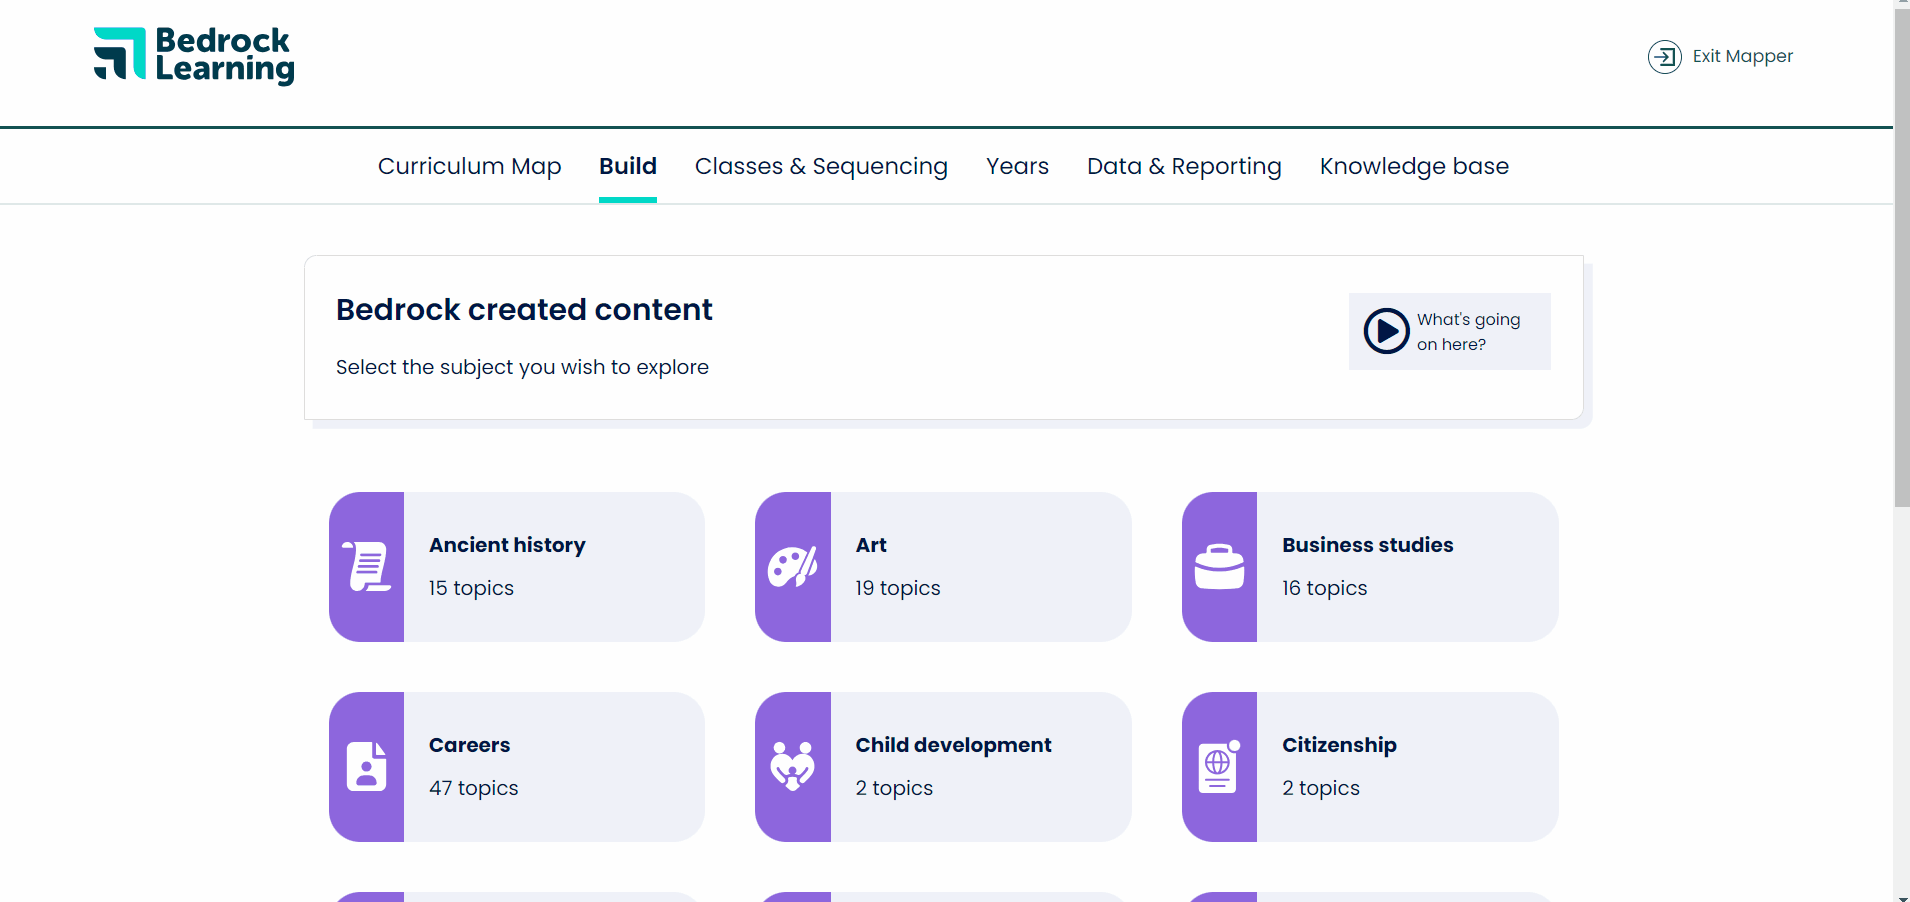This screenshot has height=902, width=1910.
Task: Click '19 topics' under Art
Action: point(898,588)
